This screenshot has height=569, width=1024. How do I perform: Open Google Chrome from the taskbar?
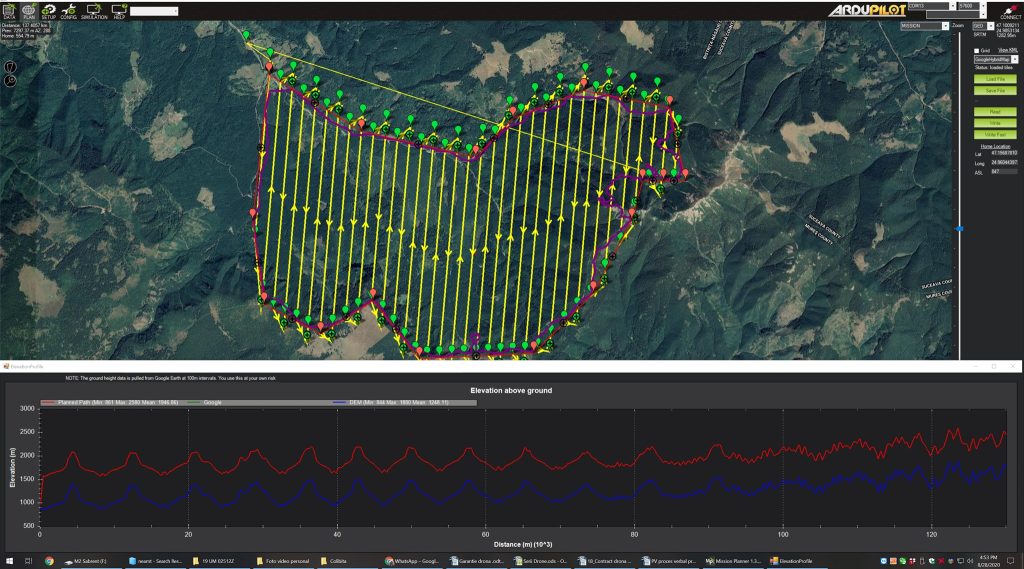point(48,561)
